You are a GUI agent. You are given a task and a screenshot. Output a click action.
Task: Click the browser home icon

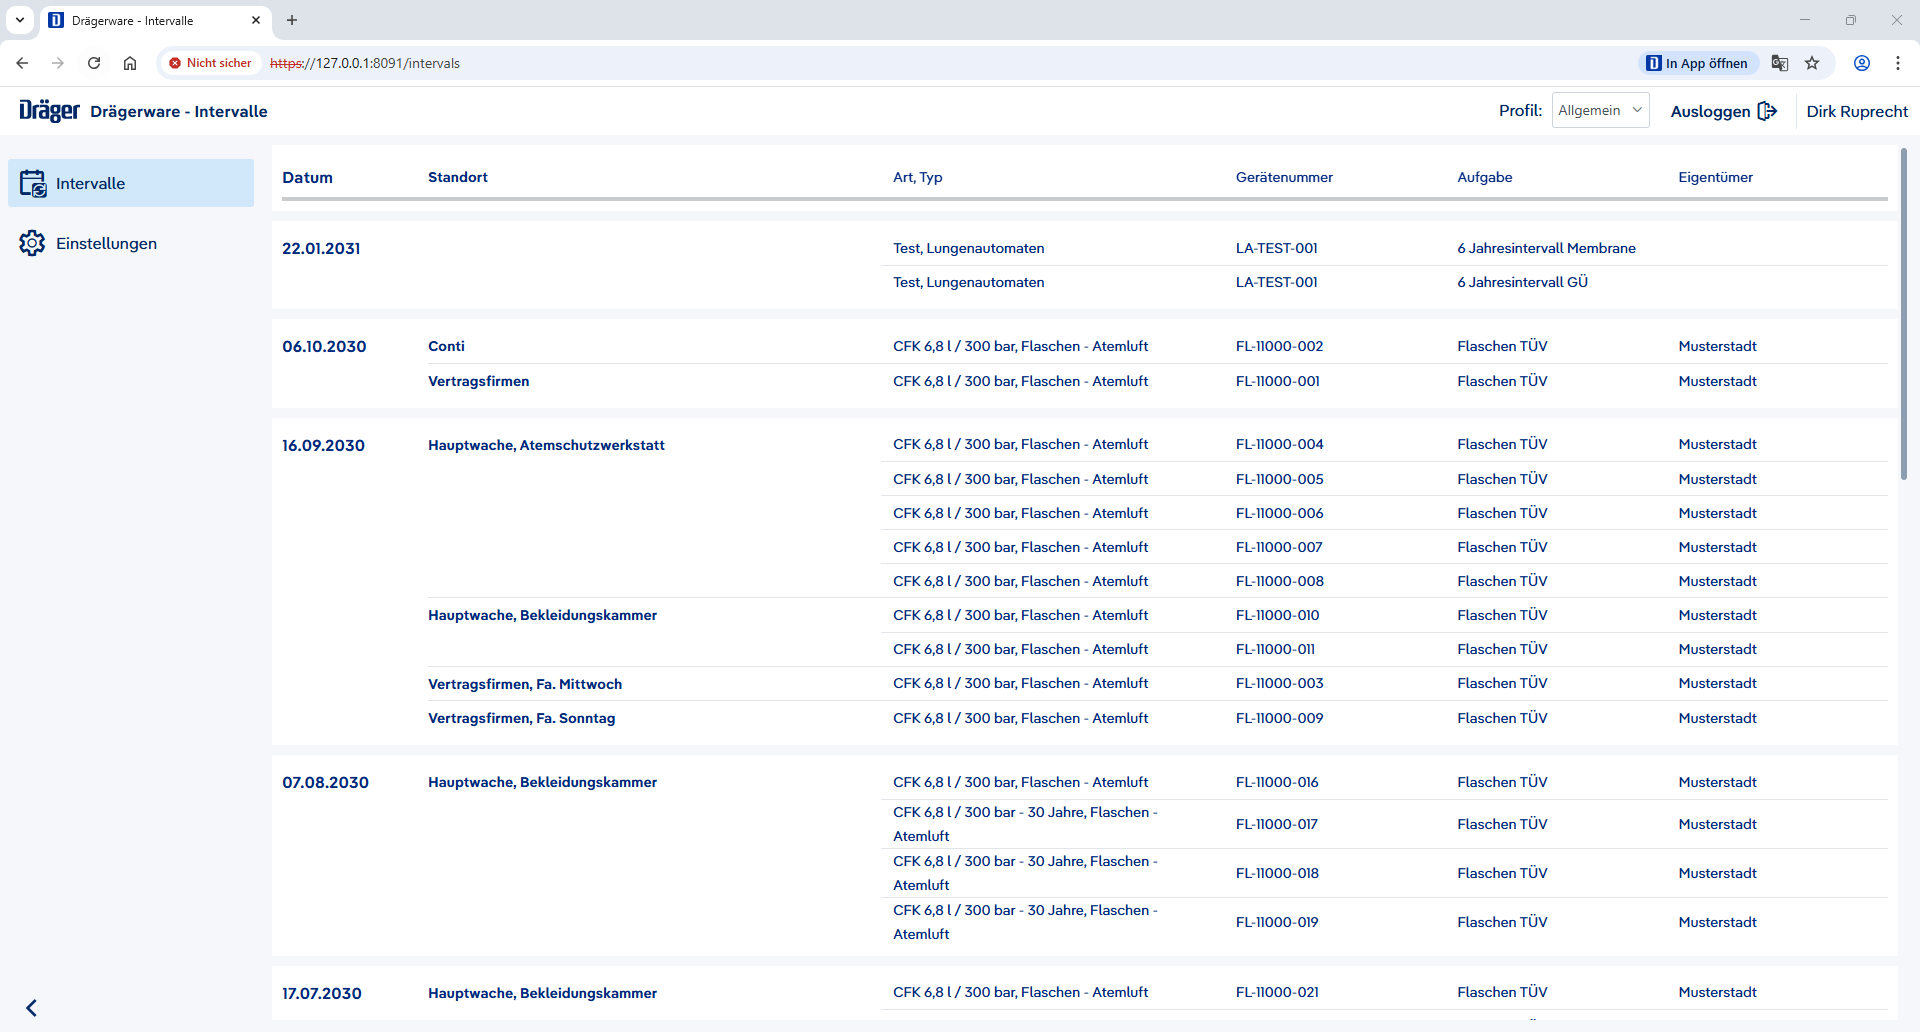pyautogui.click(x=130, y=63)
